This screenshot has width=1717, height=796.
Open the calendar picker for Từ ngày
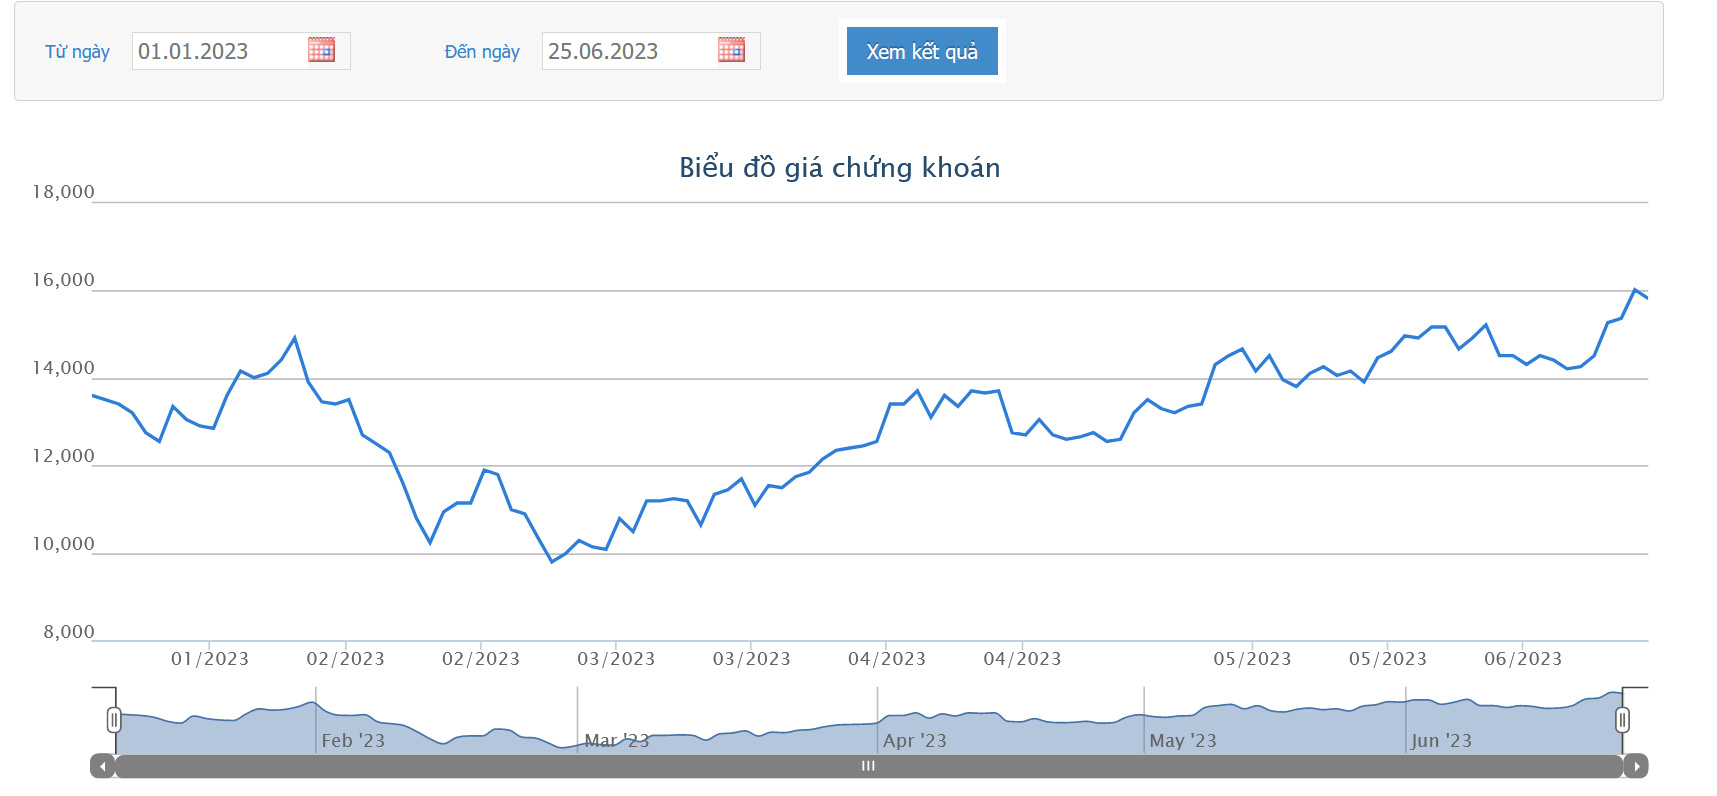[321, 50]
